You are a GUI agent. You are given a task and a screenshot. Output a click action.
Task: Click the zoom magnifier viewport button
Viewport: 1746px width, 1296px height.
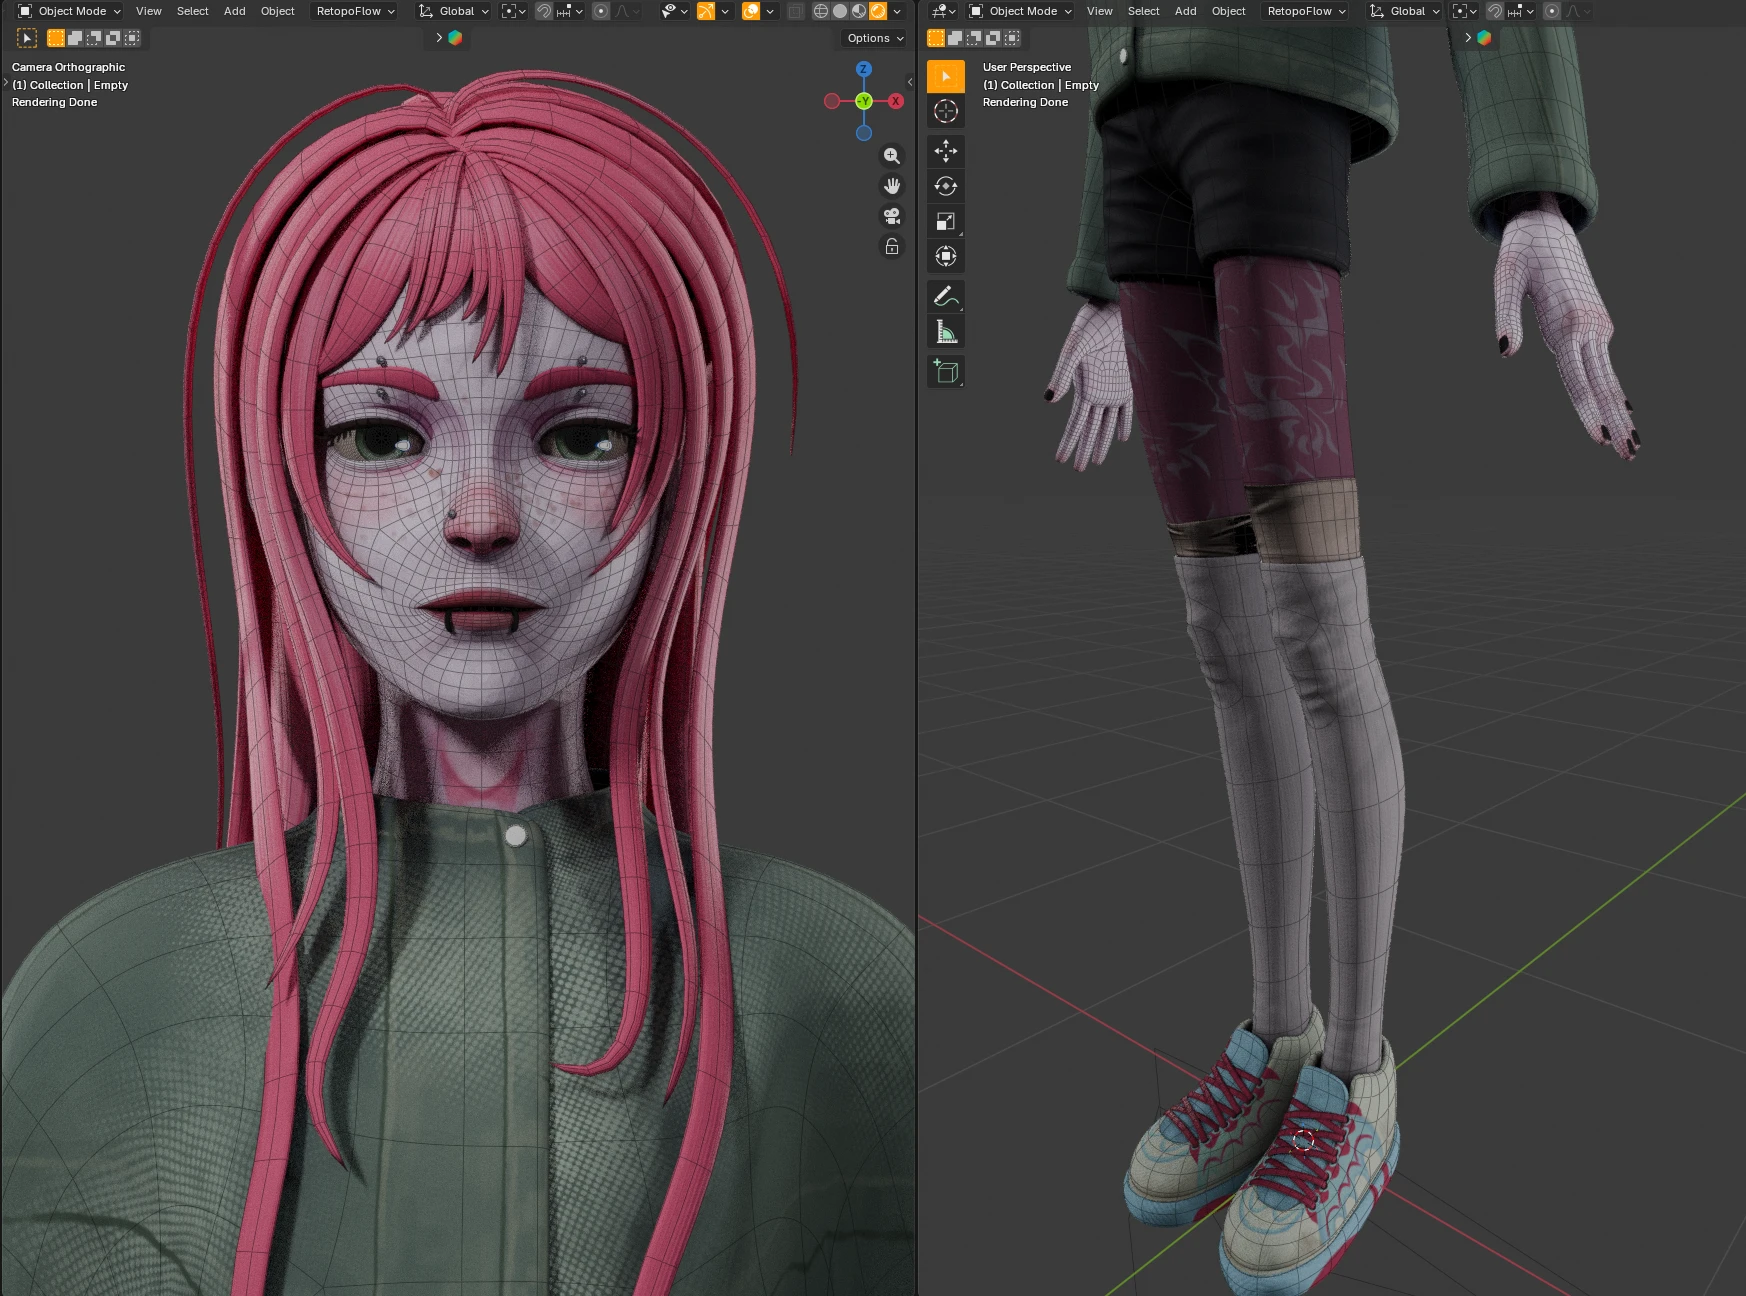891,156
